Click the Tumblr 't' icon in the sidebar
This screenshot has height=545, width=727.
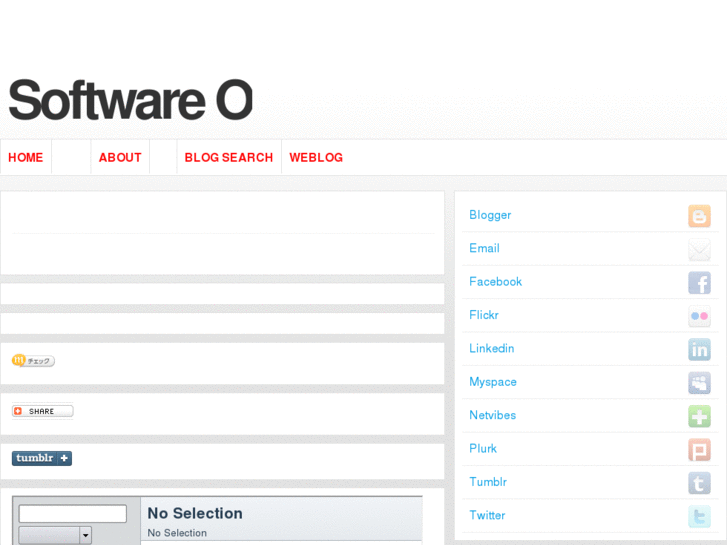click(699, 484)
